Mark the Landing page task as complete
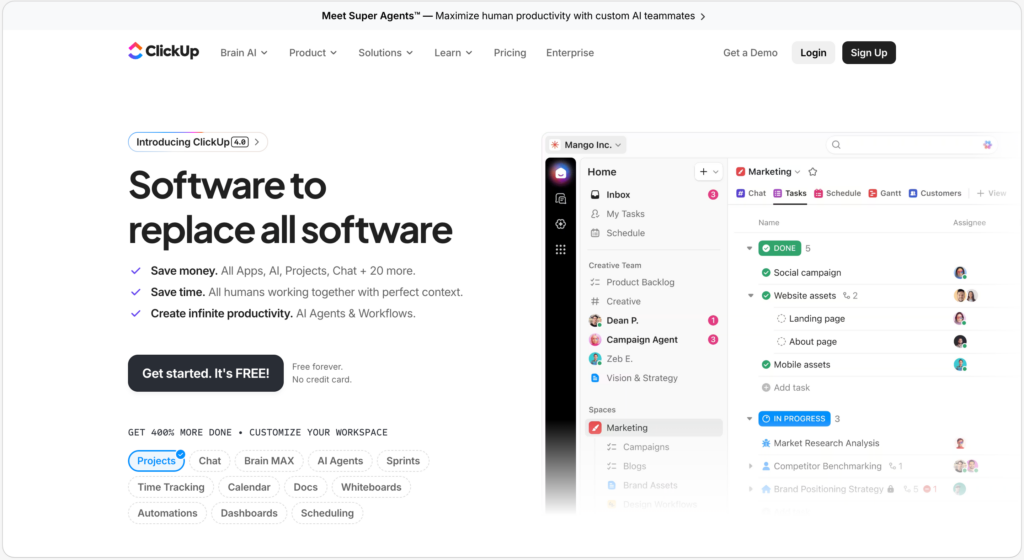1024x560 pixels. [x=781, y=319]
